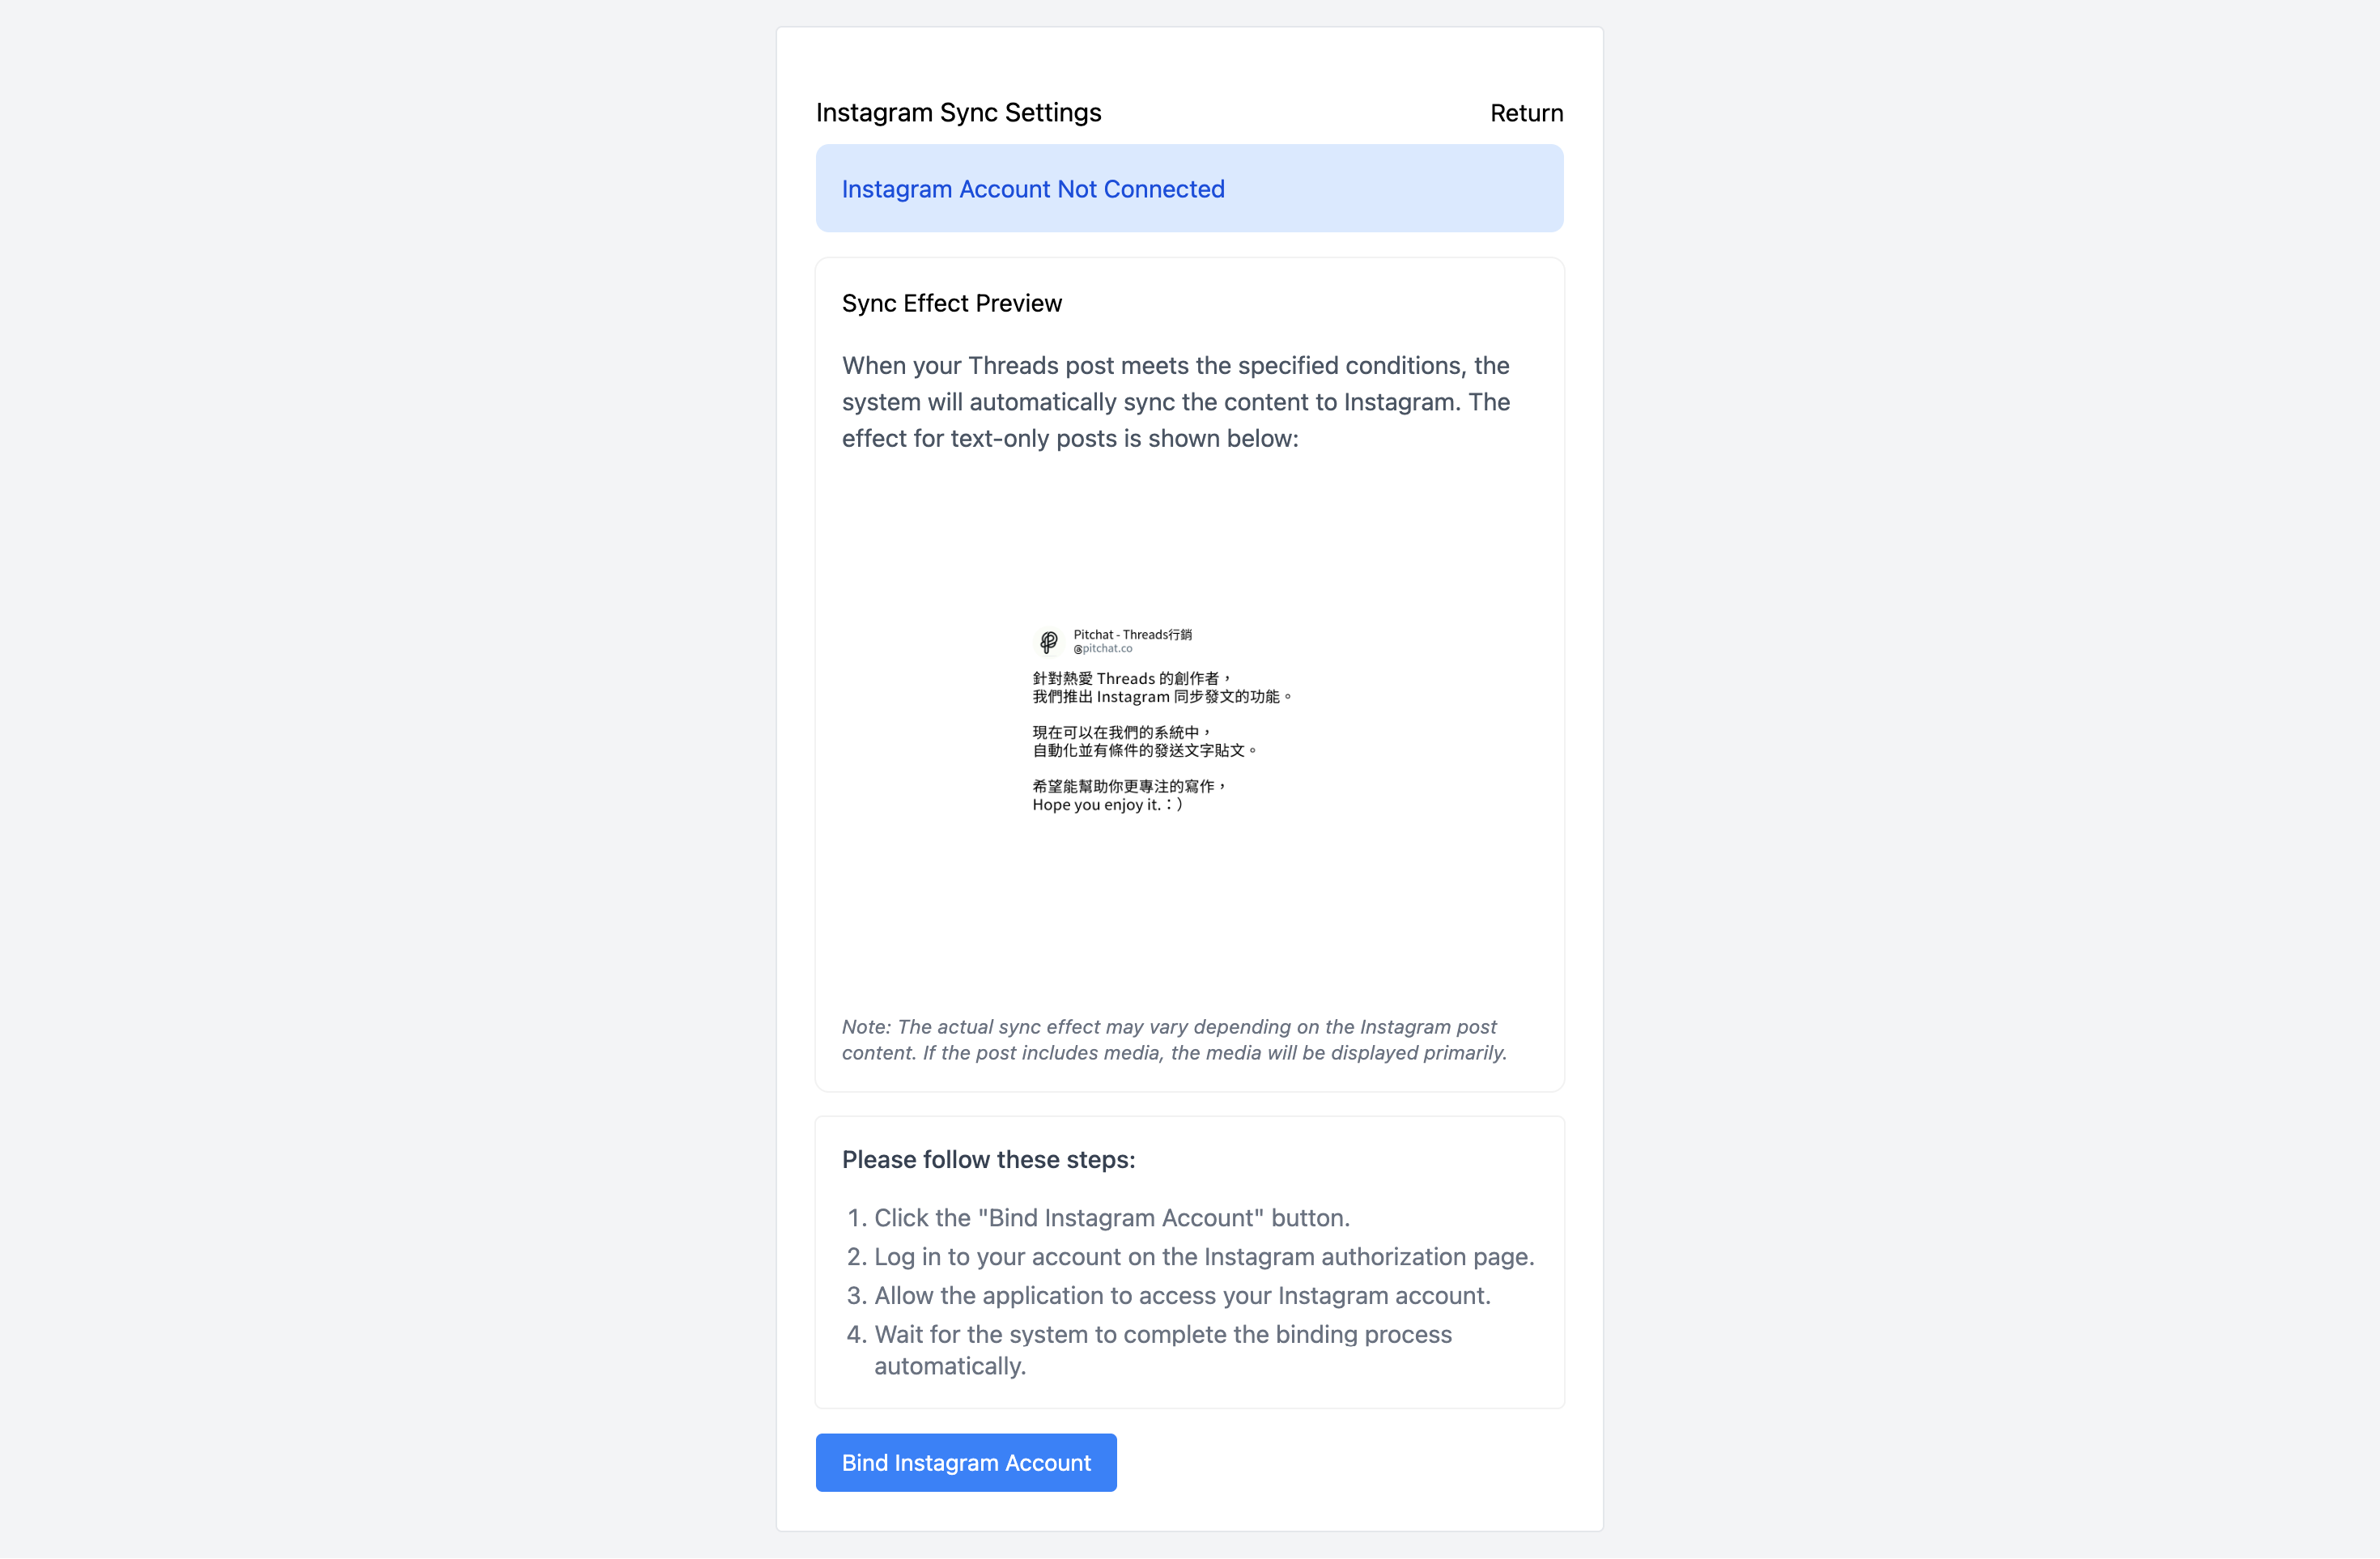The width and height of the screenshot is (2380, 1559).
Task: Click the Pitchat logo avatar in preview
Action: coord(1048,641)
